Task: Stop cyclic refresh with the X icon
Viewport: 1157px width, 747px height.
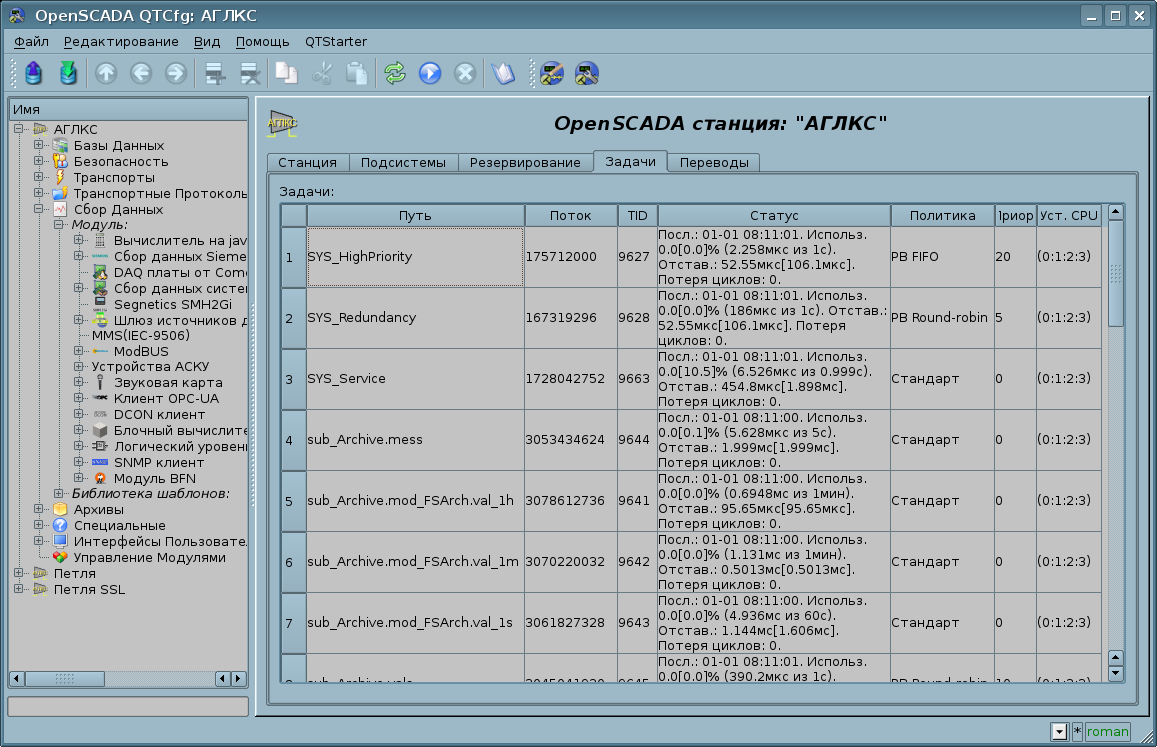Action: pos(465,73)
